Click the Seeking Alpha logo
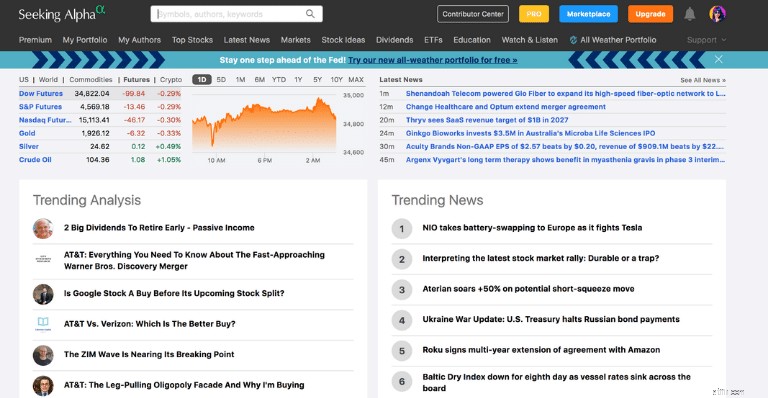 click(x=62, y=13)
